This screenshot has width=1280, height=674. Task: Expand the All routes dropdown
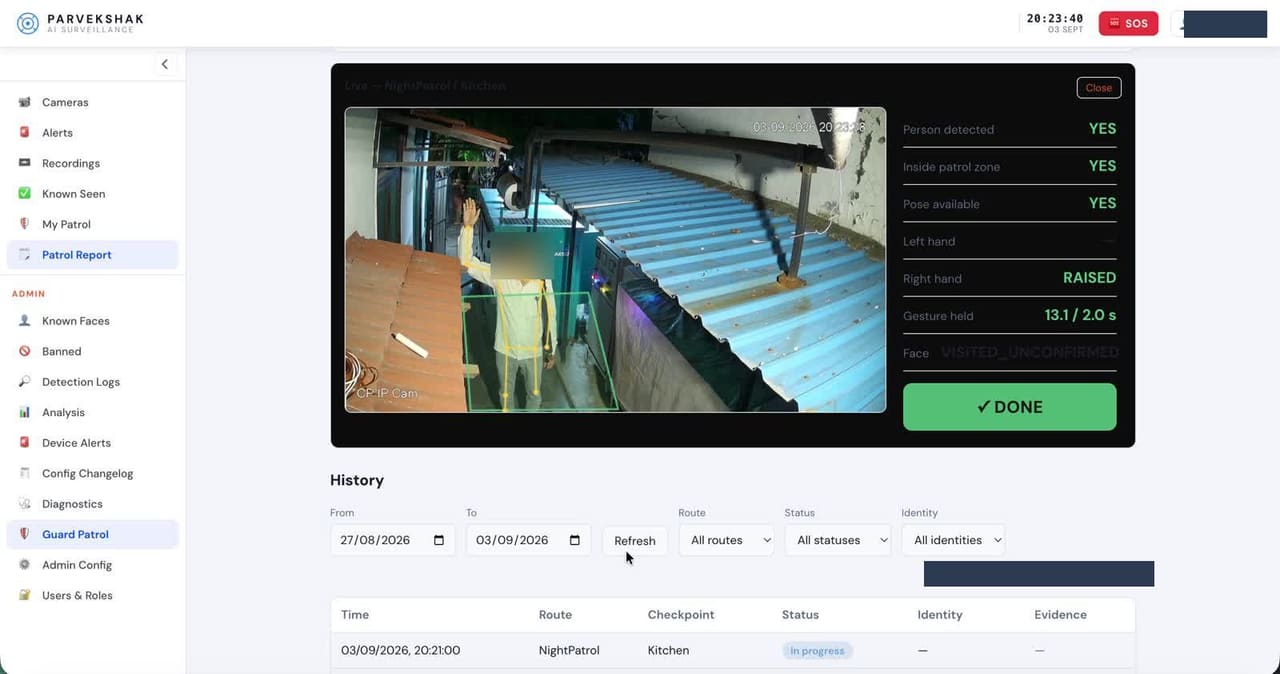point(726,540)
